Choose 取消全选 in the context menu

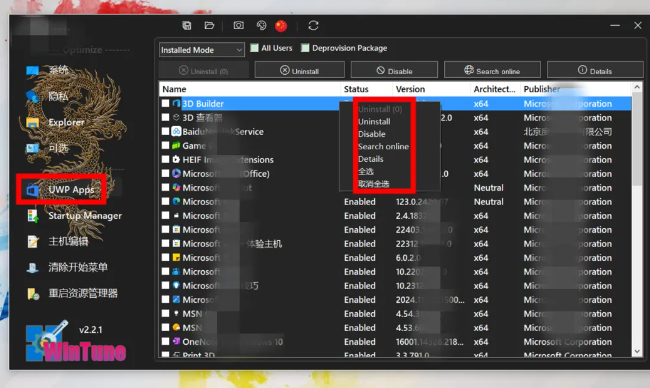(x=374, y=184)
